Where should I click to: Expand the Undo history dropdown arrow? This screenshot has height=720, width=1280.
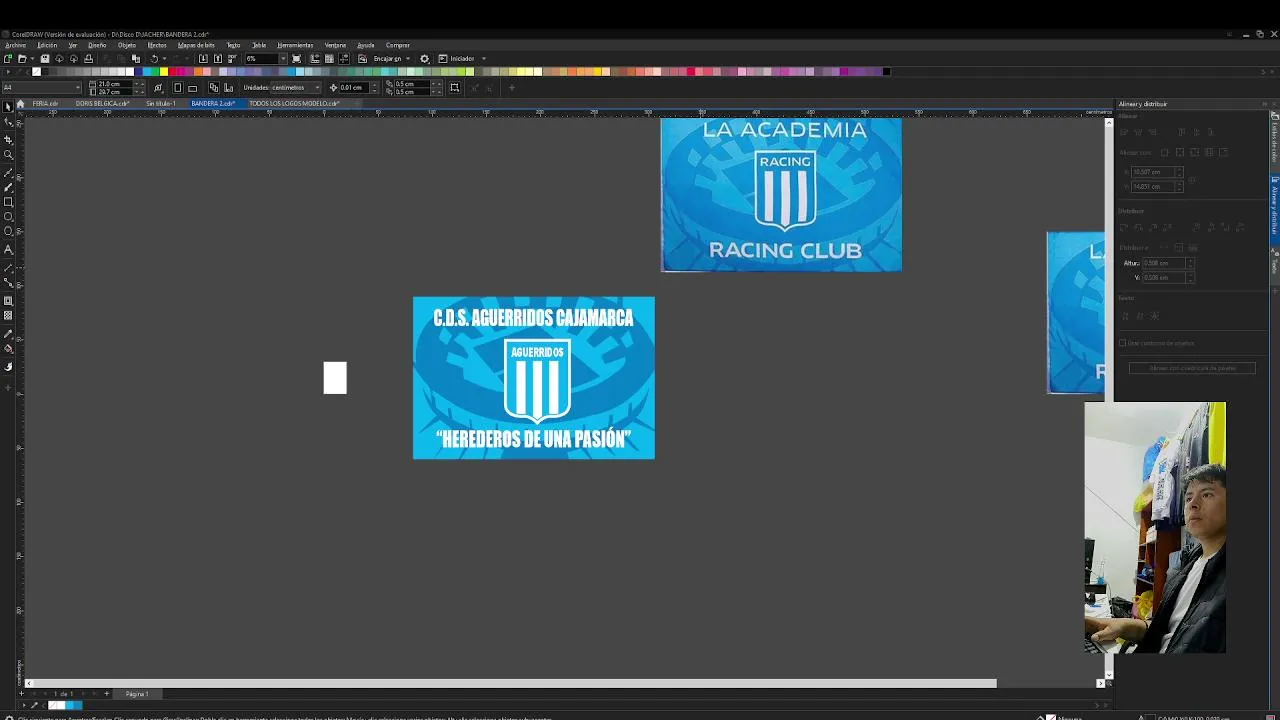pyautogui.click(x=164, y=58)
